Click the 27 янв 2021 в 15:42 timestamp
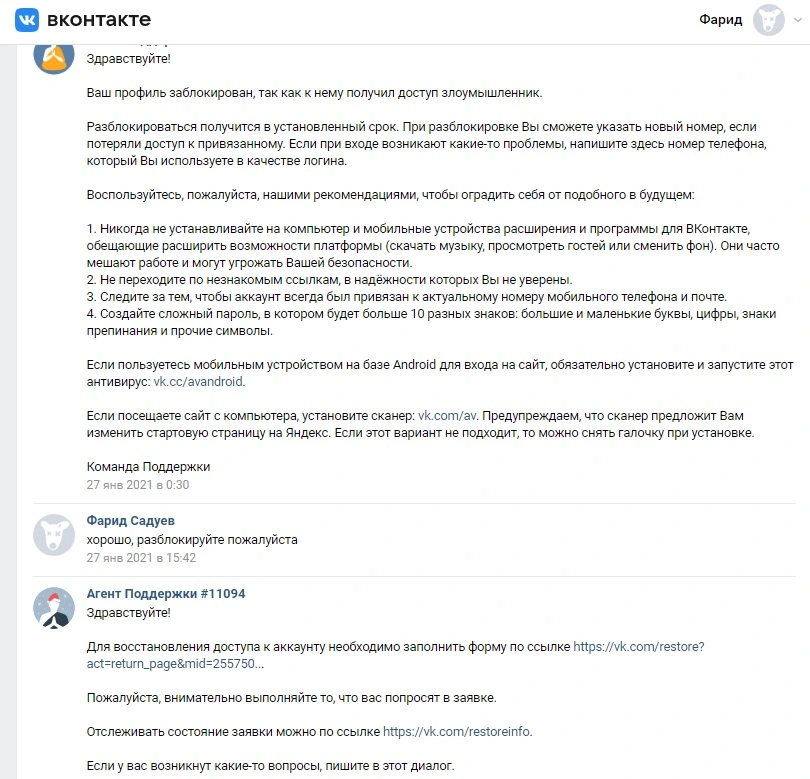810x779 pixels. pos(141,558)
